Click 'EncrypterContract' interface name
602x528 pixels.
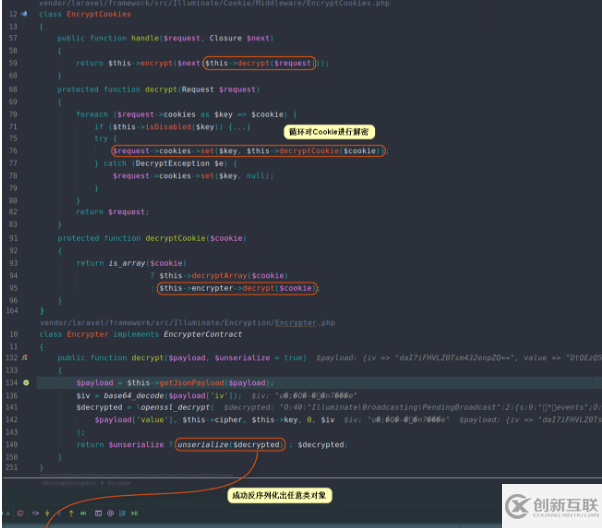click(203, 334)
